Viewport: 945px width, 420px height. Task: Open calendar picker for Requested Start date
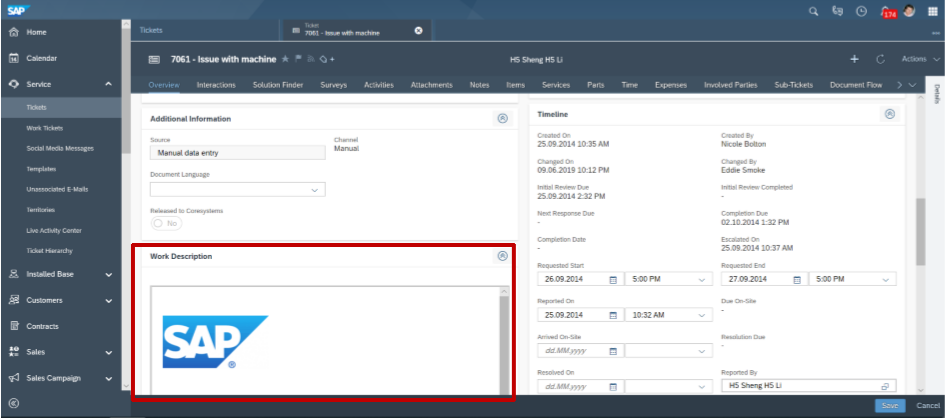613,280
